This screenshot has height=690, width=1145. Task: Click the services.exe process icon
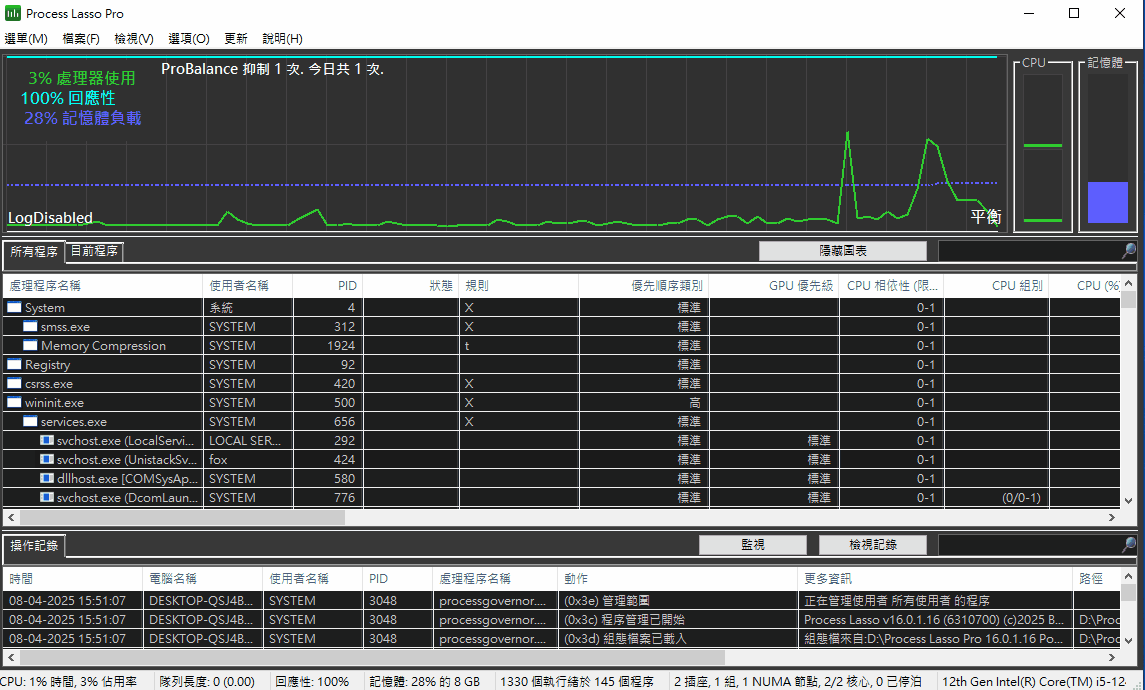click(31, 421)
